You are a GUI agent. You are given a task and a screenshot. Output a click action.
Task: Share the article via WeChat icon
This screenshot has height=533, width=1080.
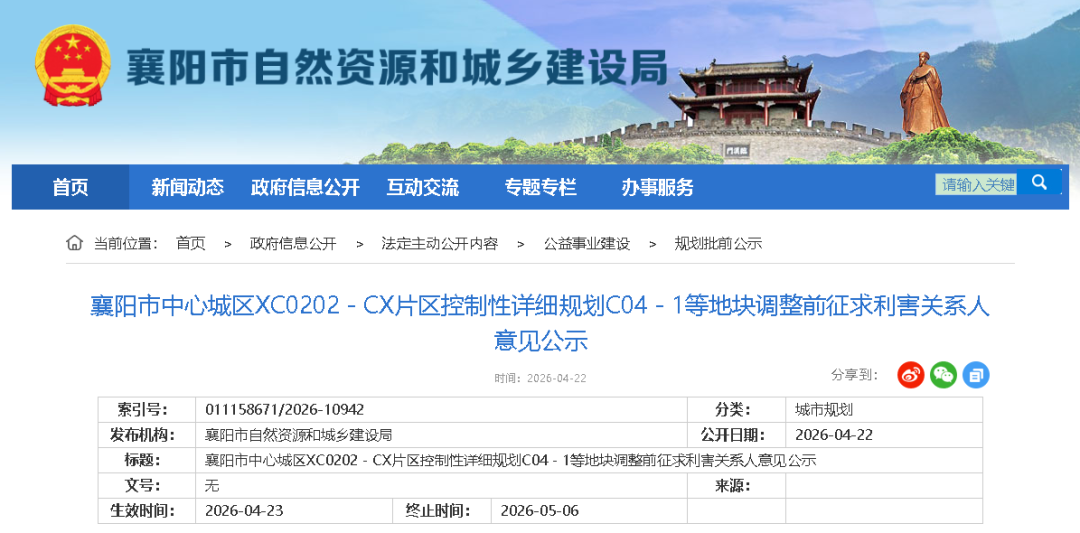943,375
